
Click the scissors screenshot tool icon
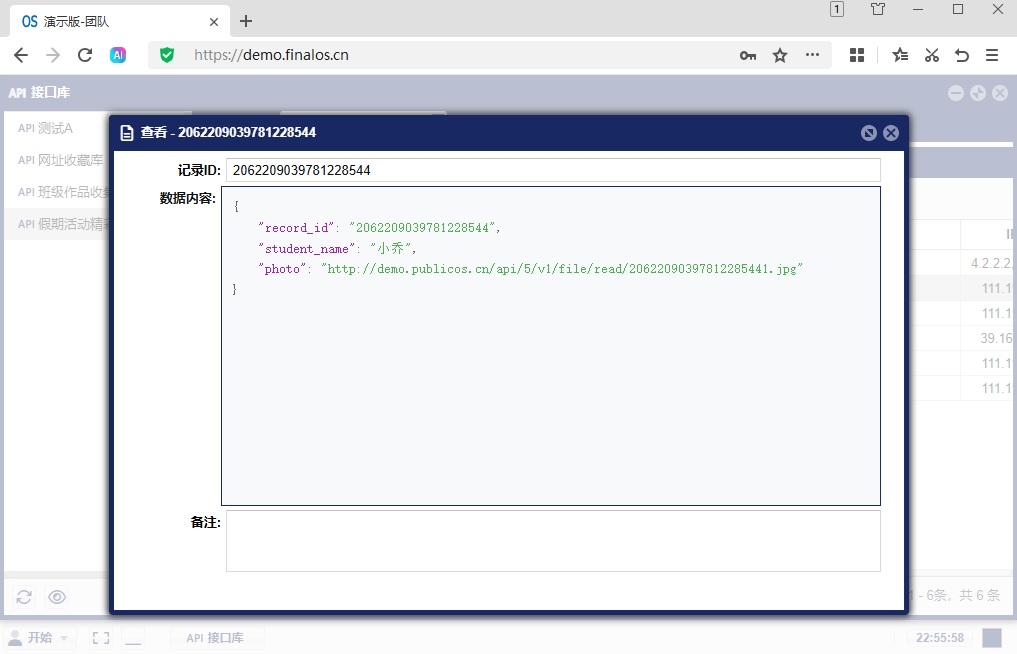coord(932,55)
